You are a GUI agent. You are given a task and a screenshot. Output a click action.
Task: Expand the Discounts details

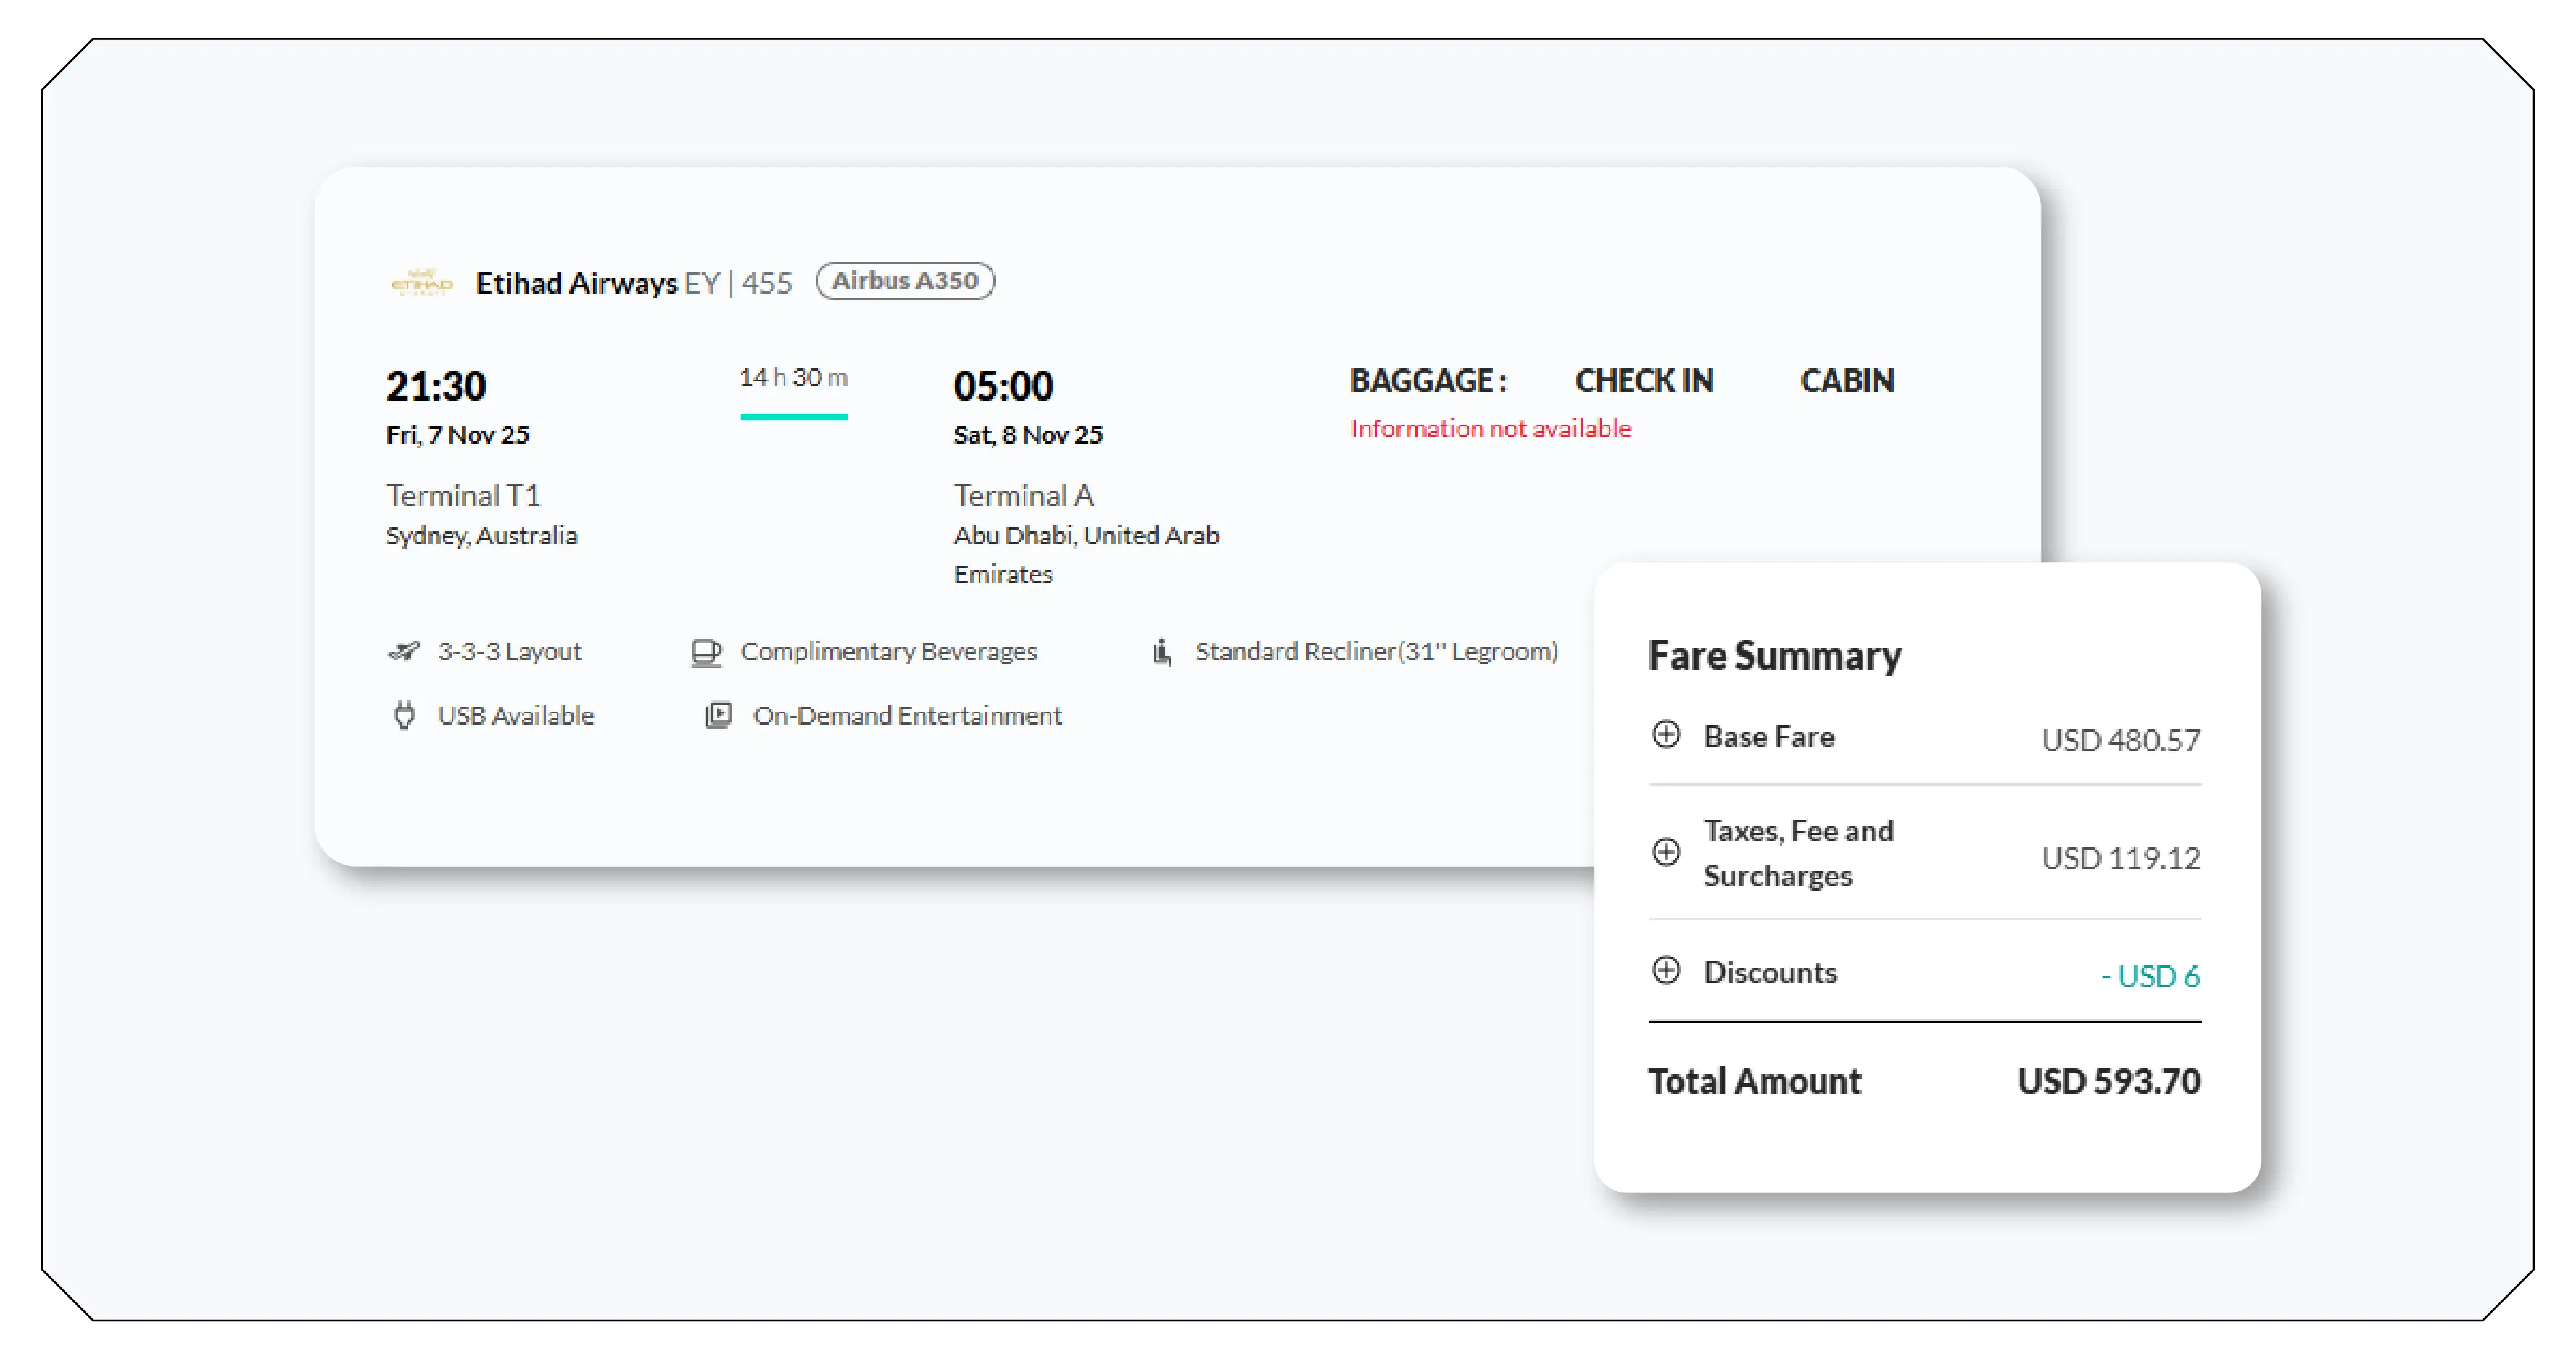[1770, 971]
